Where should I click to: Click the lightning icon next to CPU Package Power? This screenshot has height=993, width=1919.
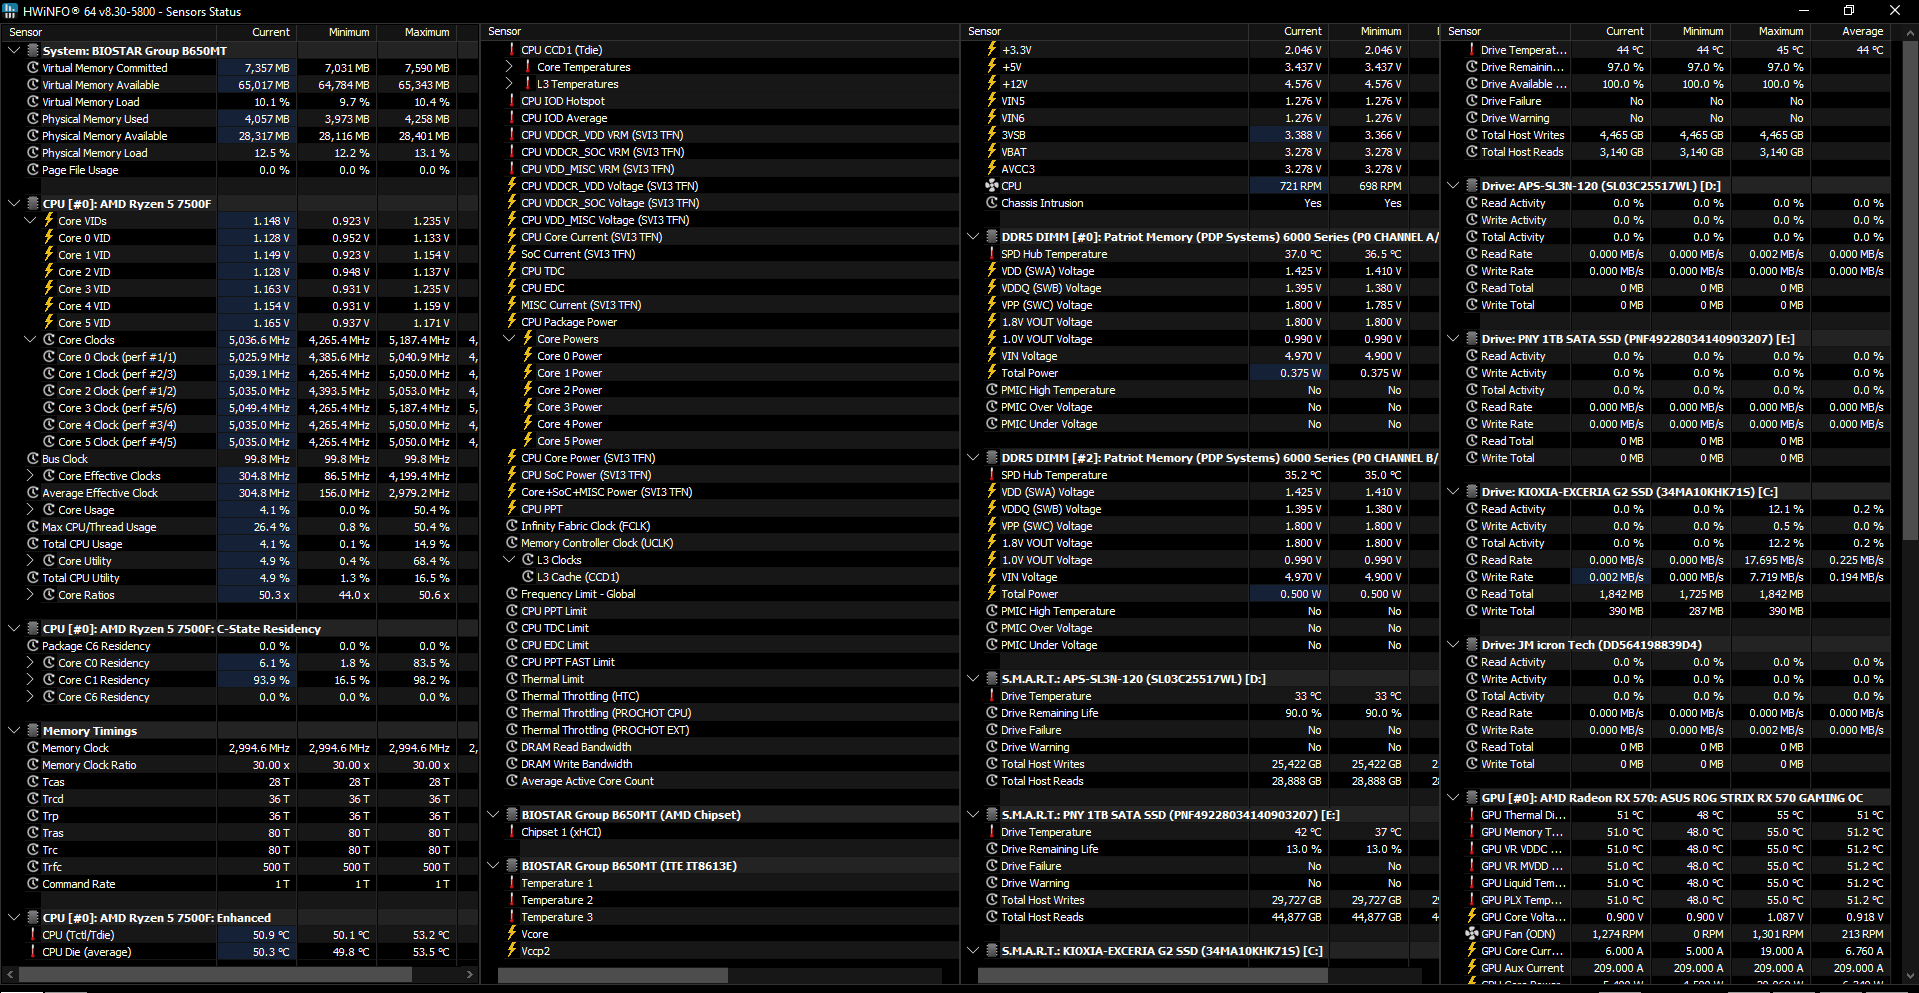pos(512,322)
